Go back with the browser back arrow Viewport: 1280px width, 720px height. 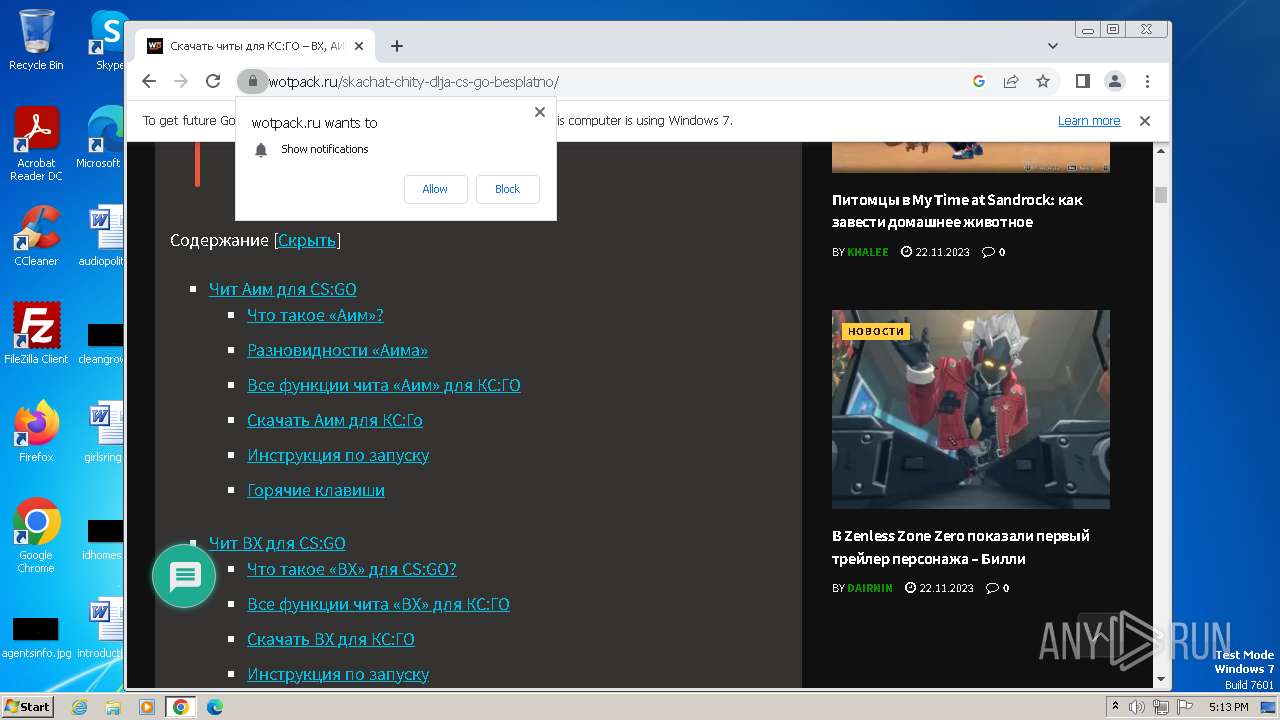(149, 81)
